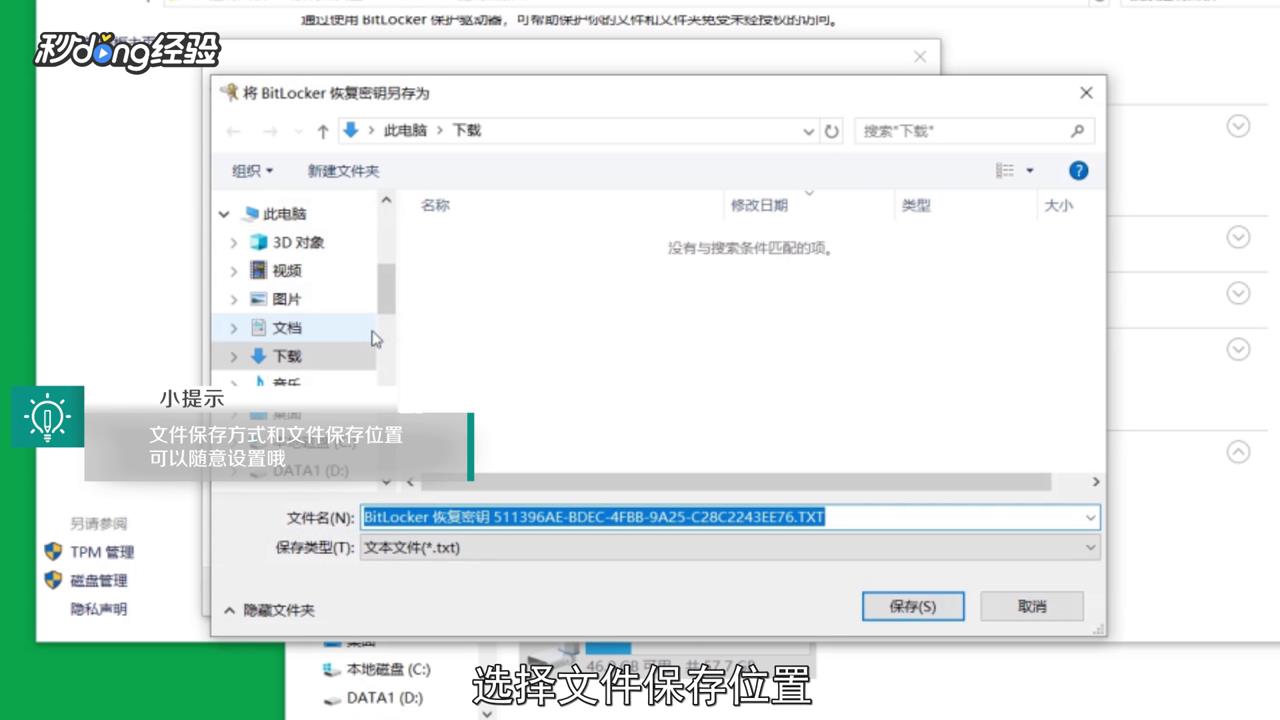Click the download icon in the address bar
Screen dimensions: 1280x720
(x=350, y=130)
